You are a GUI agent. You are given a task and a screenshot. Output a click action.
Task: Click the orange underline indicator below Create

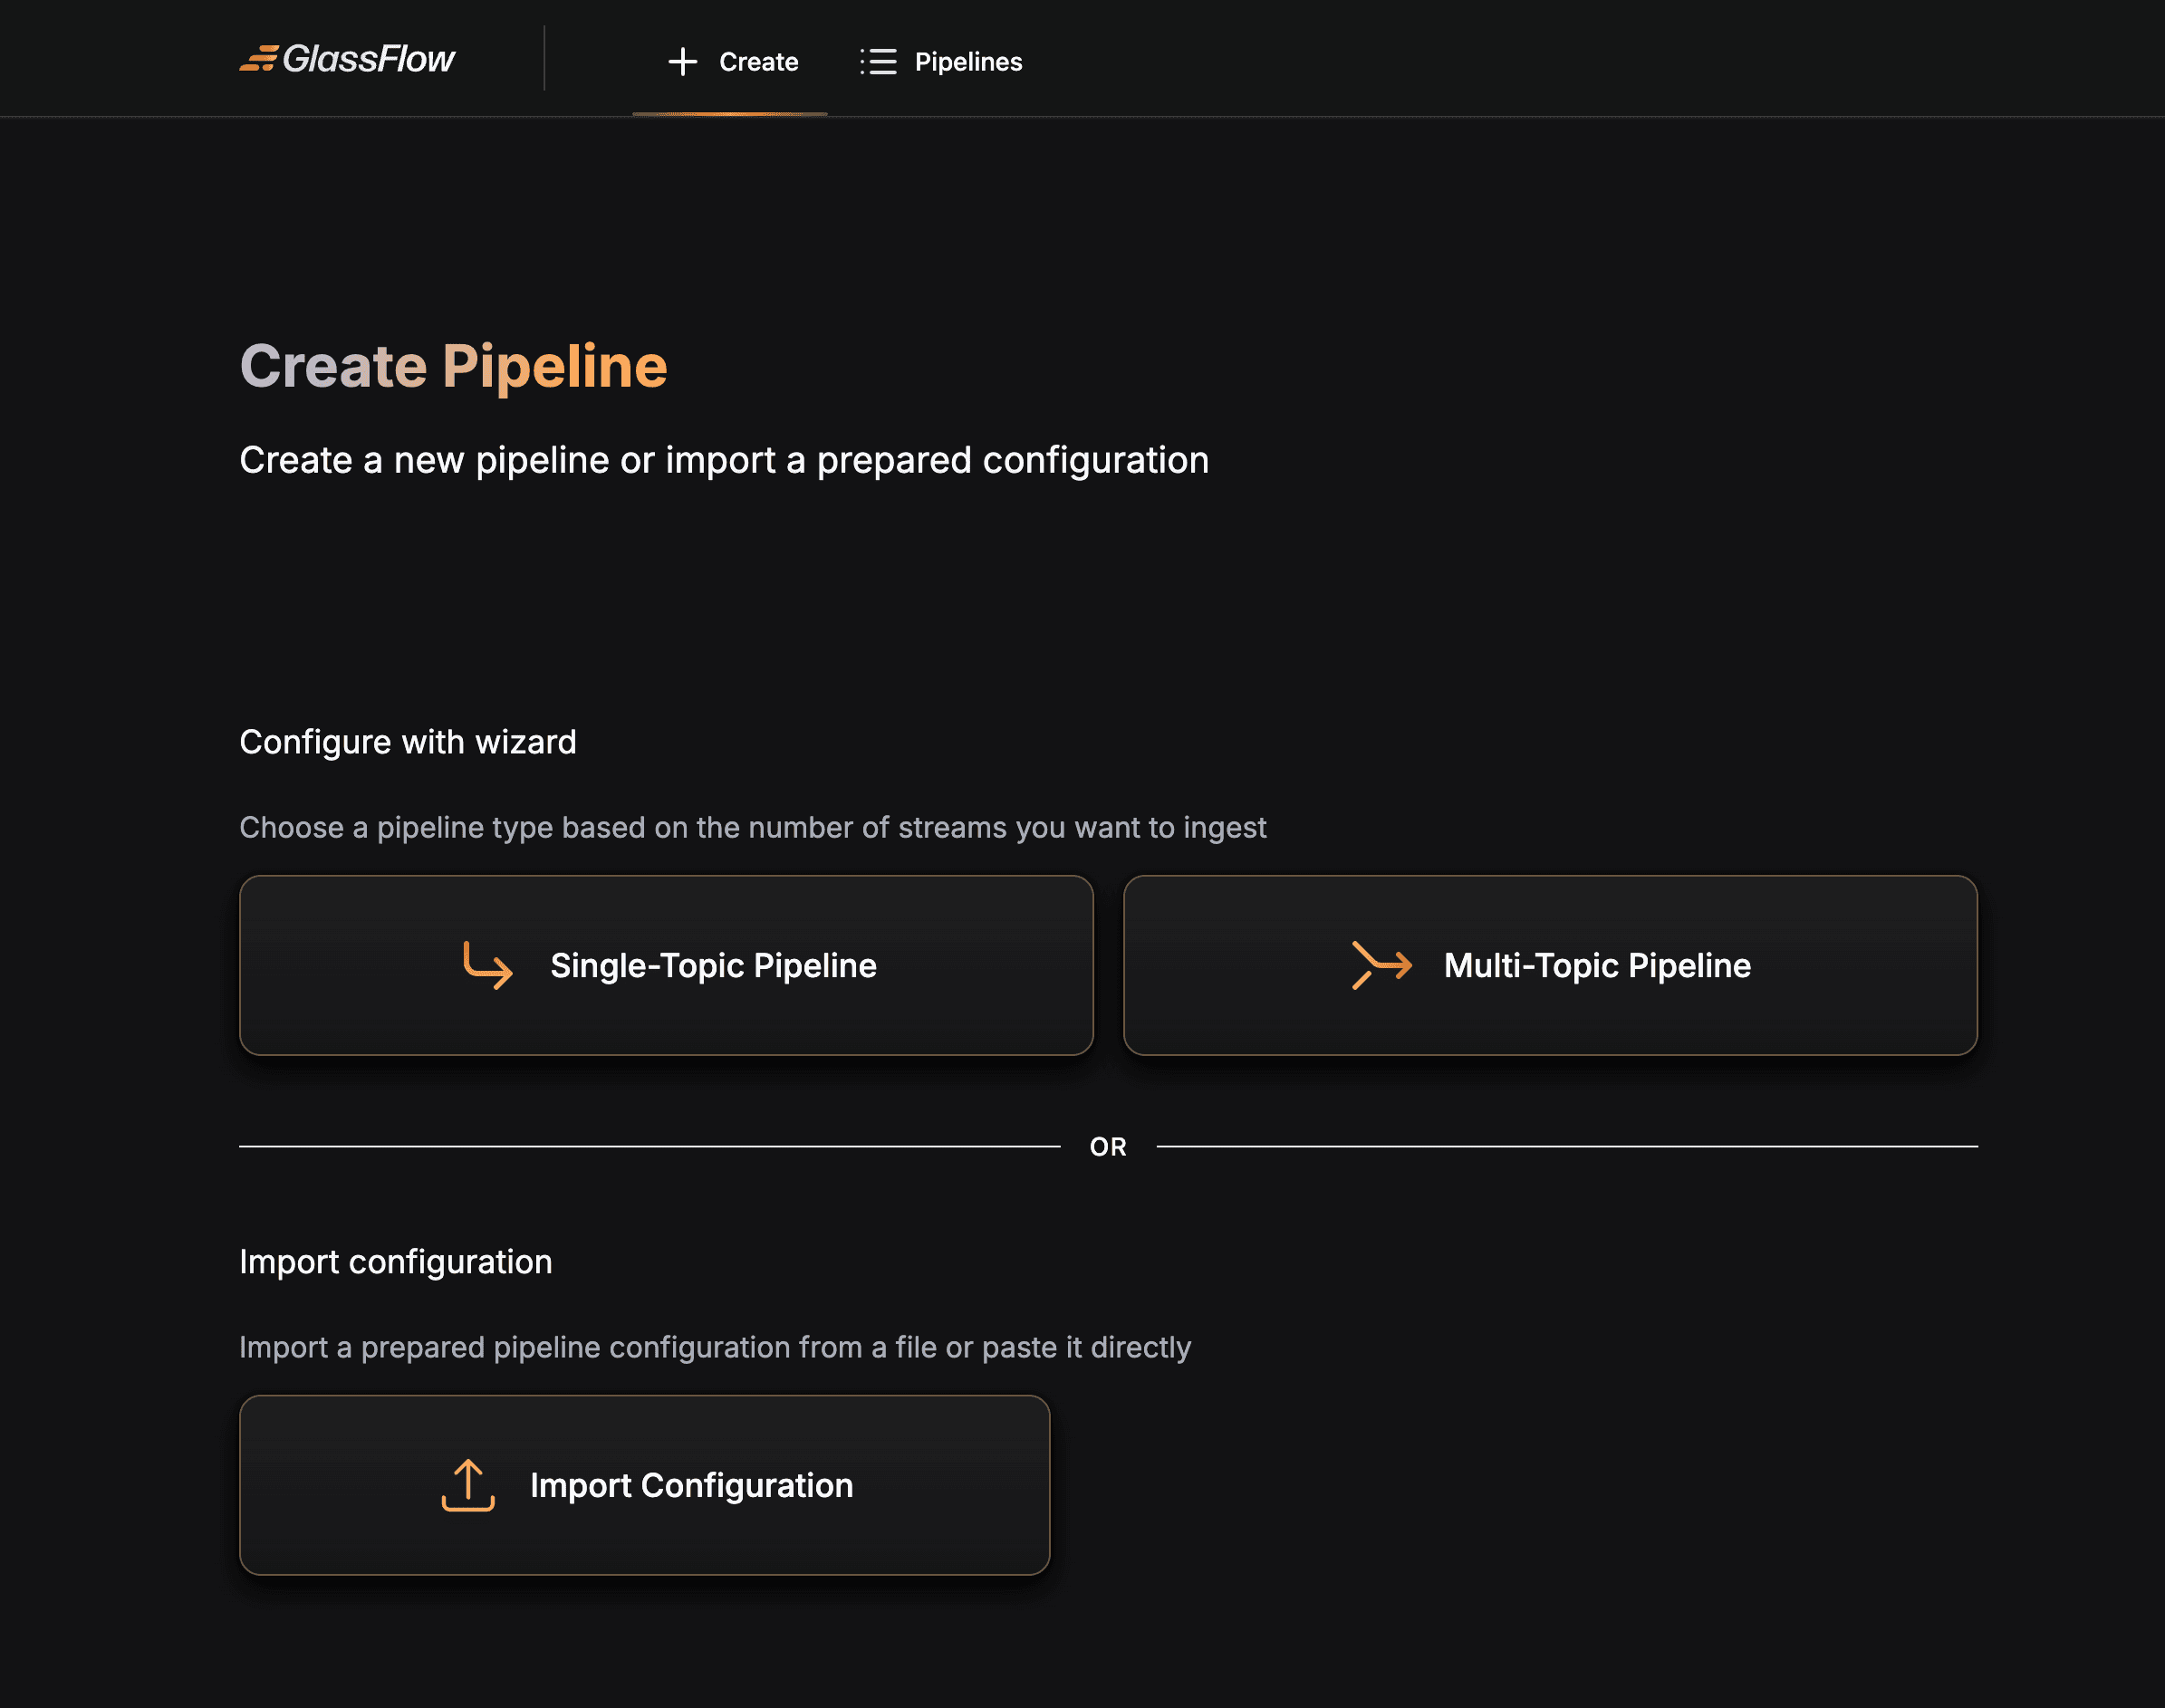click(731, 115)
